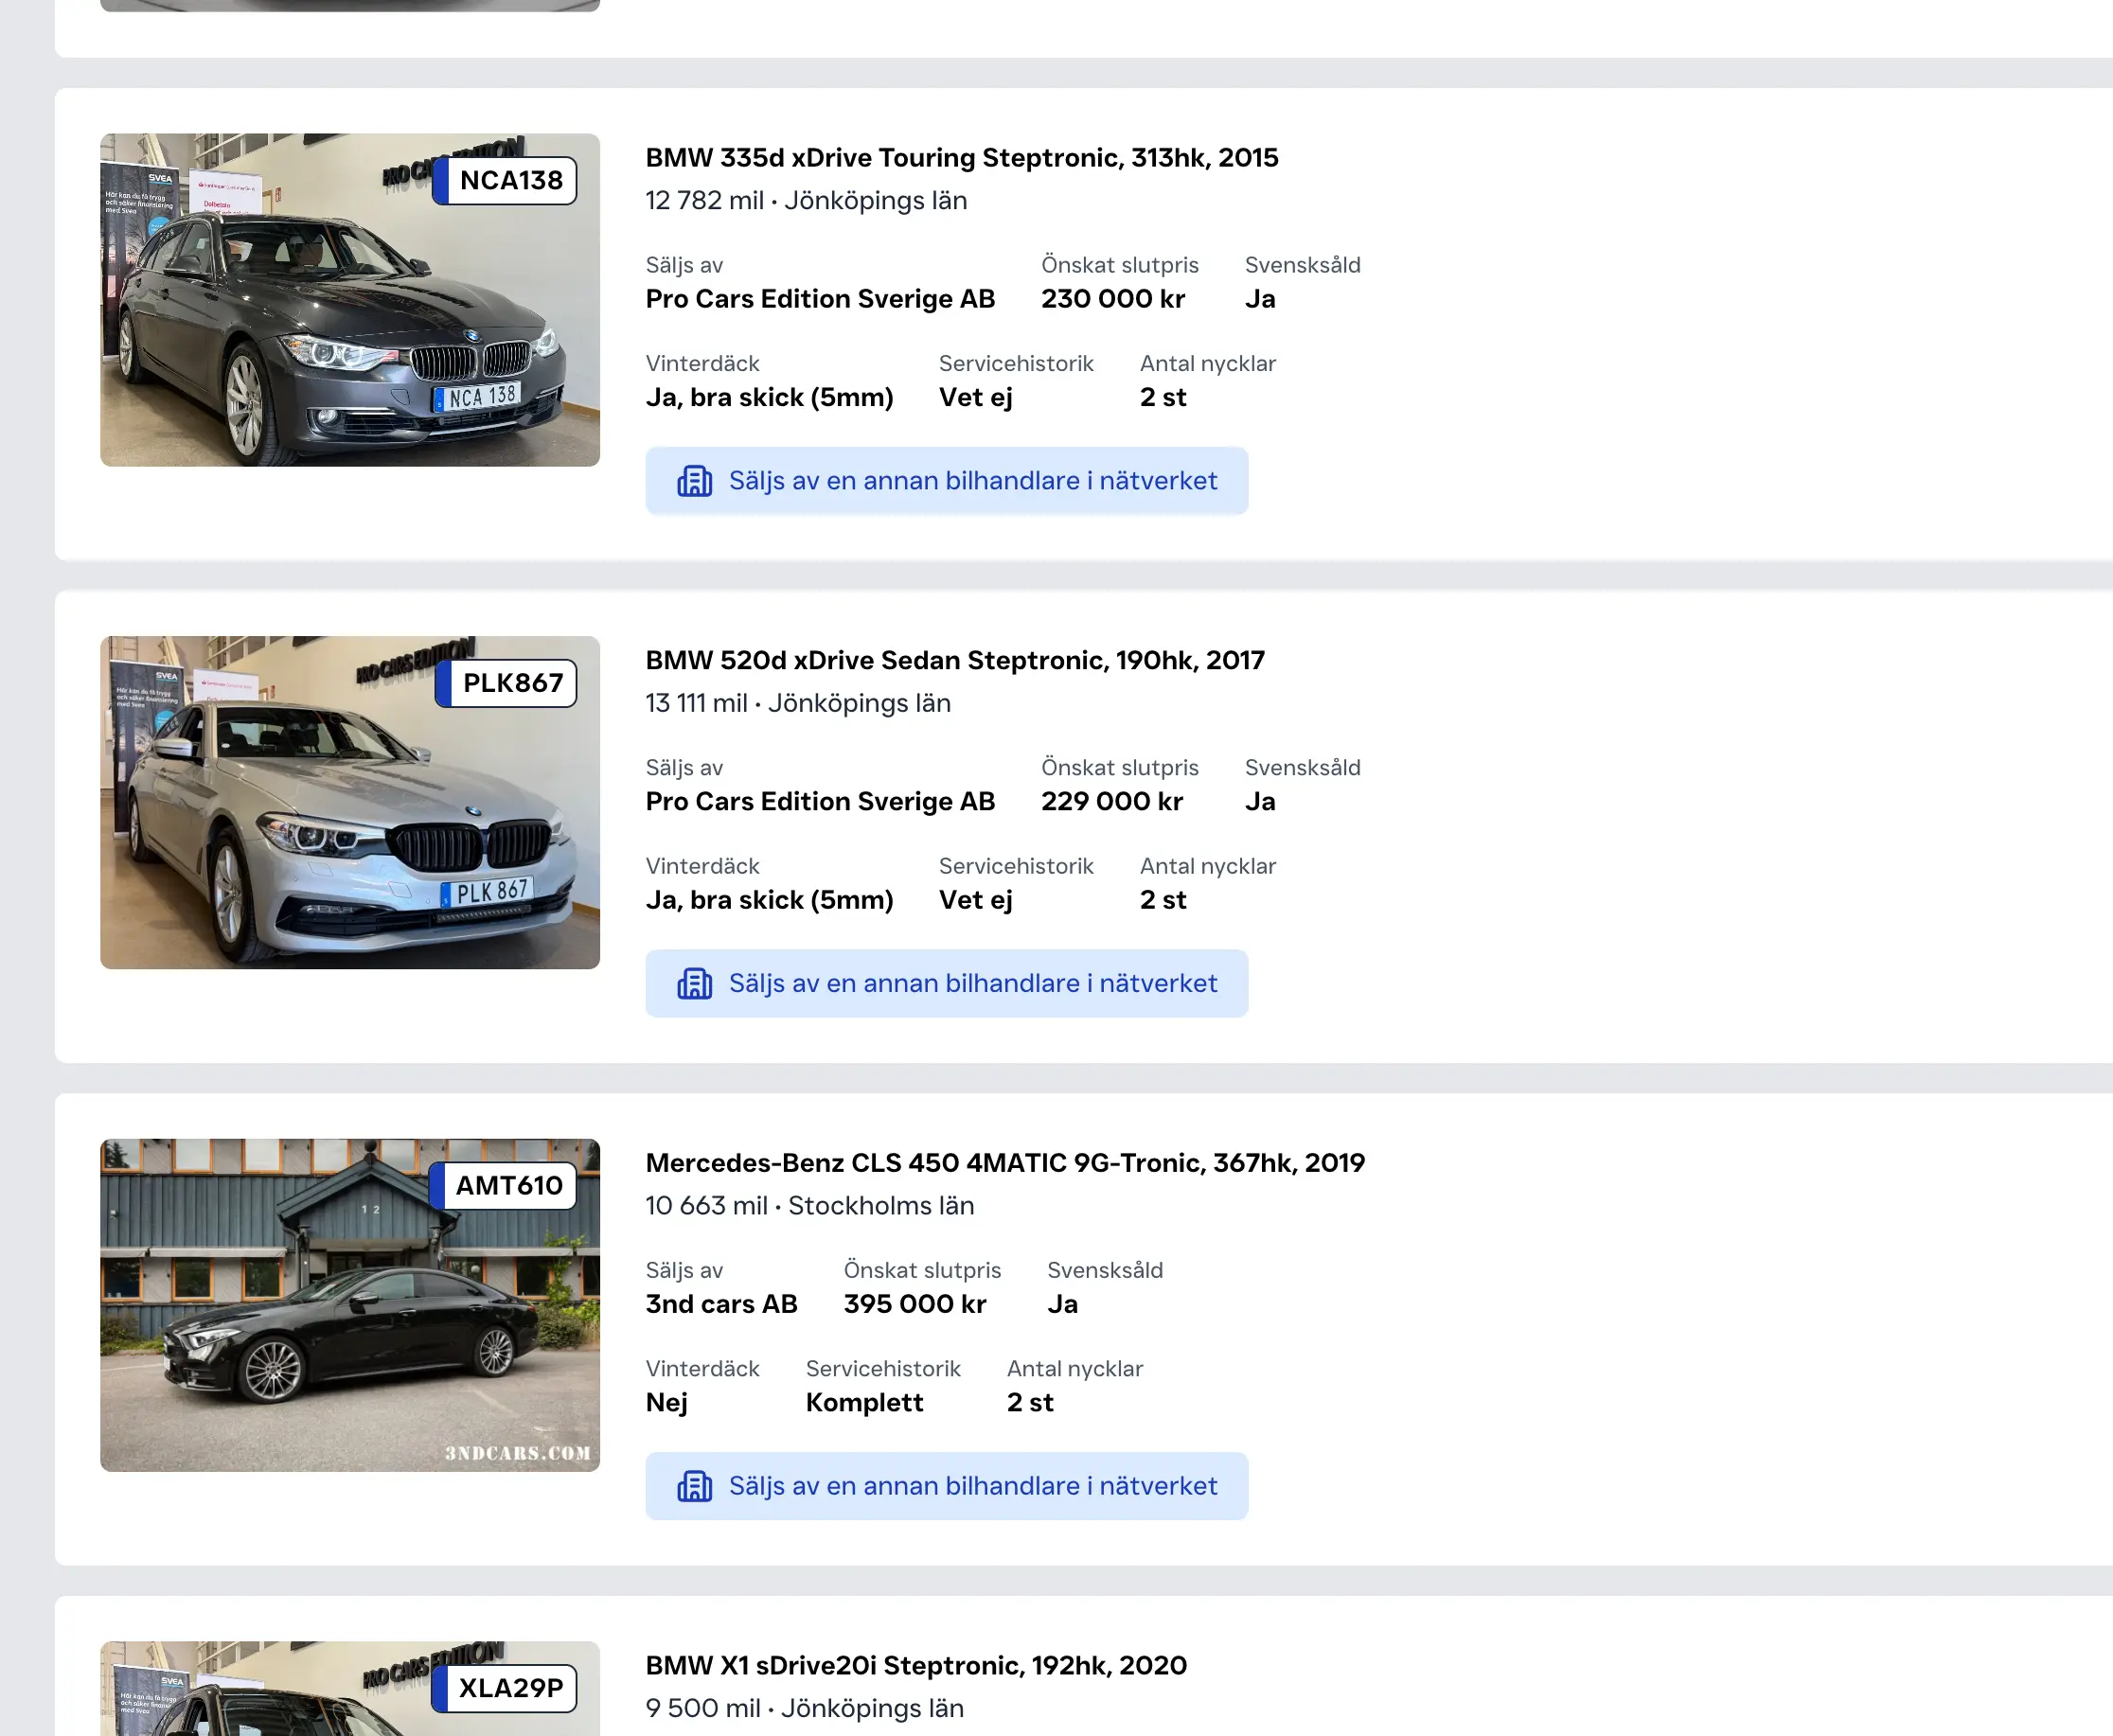Open BMW X1 sDrive20i listing title
The width and height of the screenshot is (2113, 1736).
[915, 1665]
